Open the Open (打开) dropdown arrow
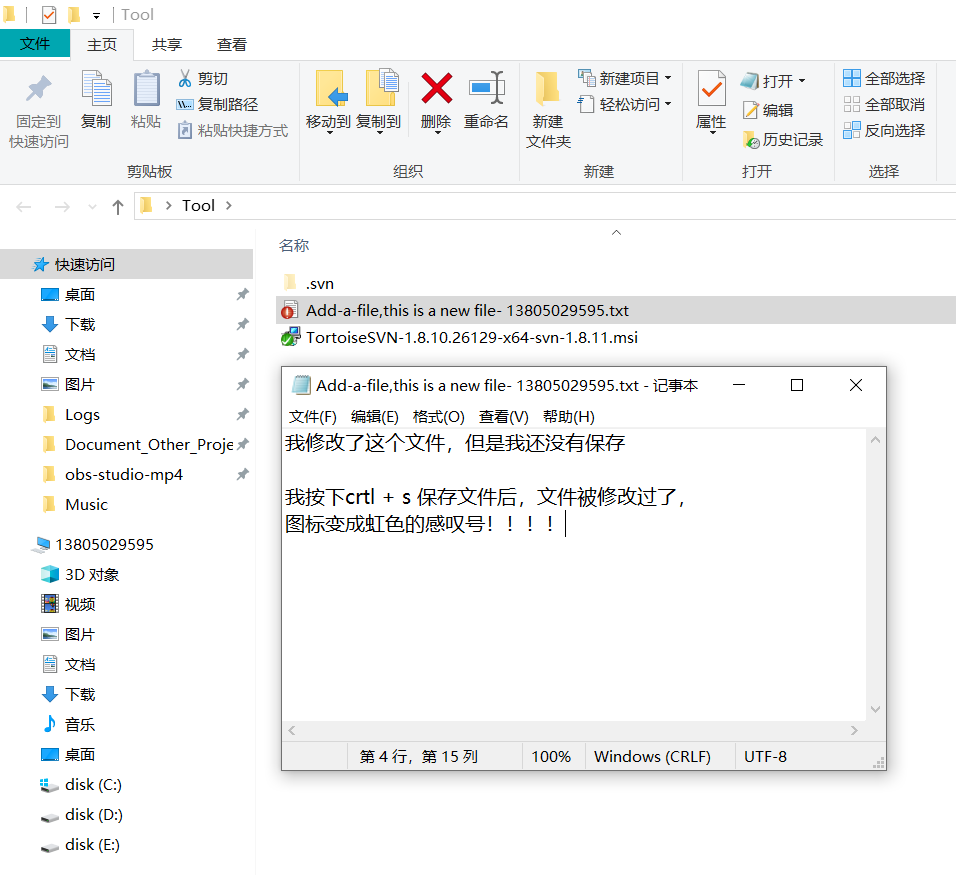 (x=802, y=81)
